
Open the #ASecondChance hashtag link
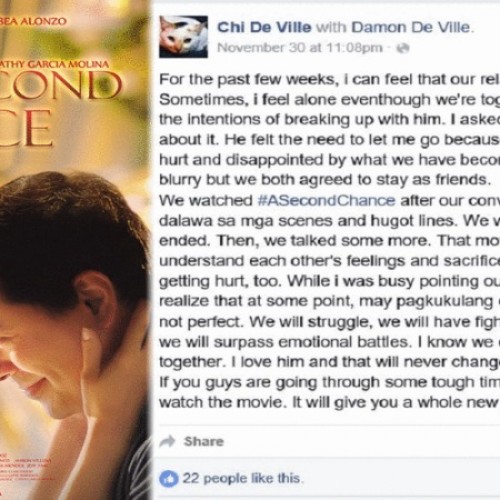pos(327,201)
